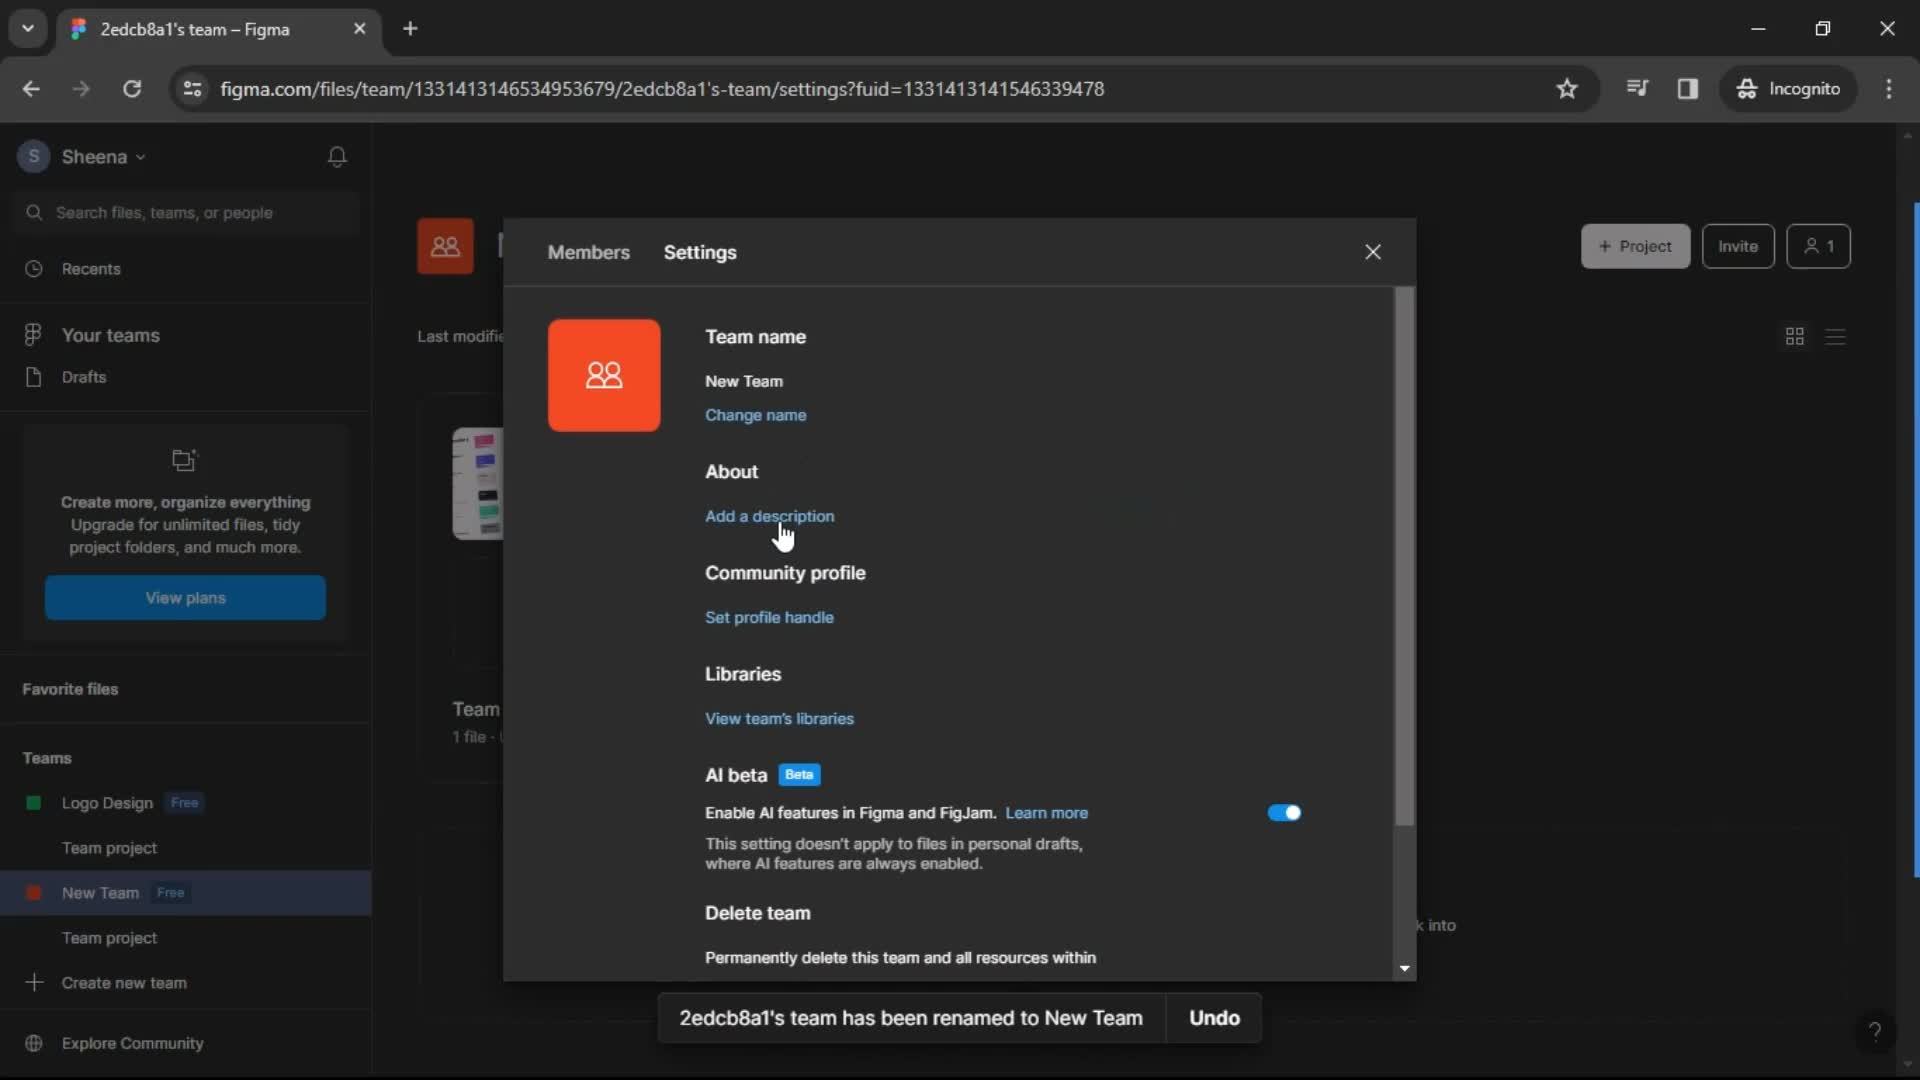
Task: Click the Recents clock icon
Action: click(x=34, y=269)
